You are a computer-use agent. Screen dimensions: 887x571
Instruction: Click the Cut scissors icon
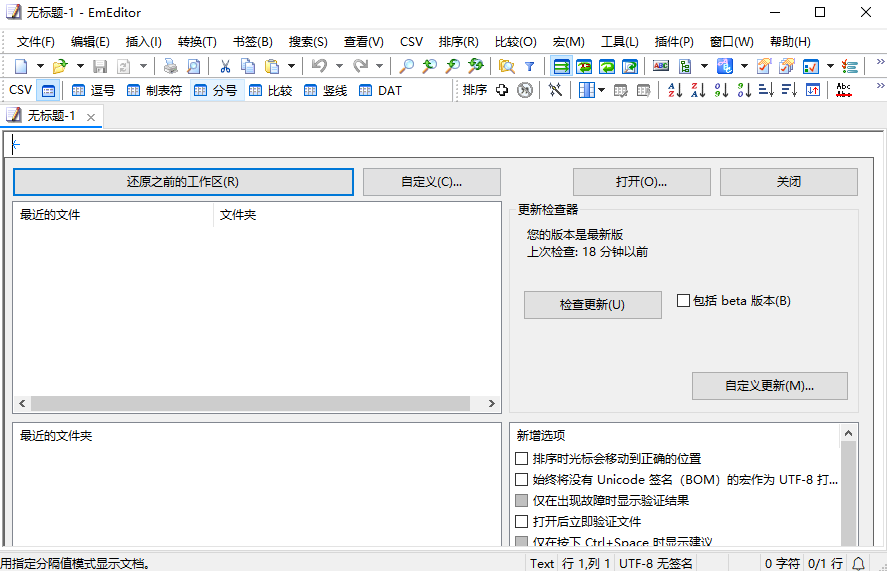225,66
